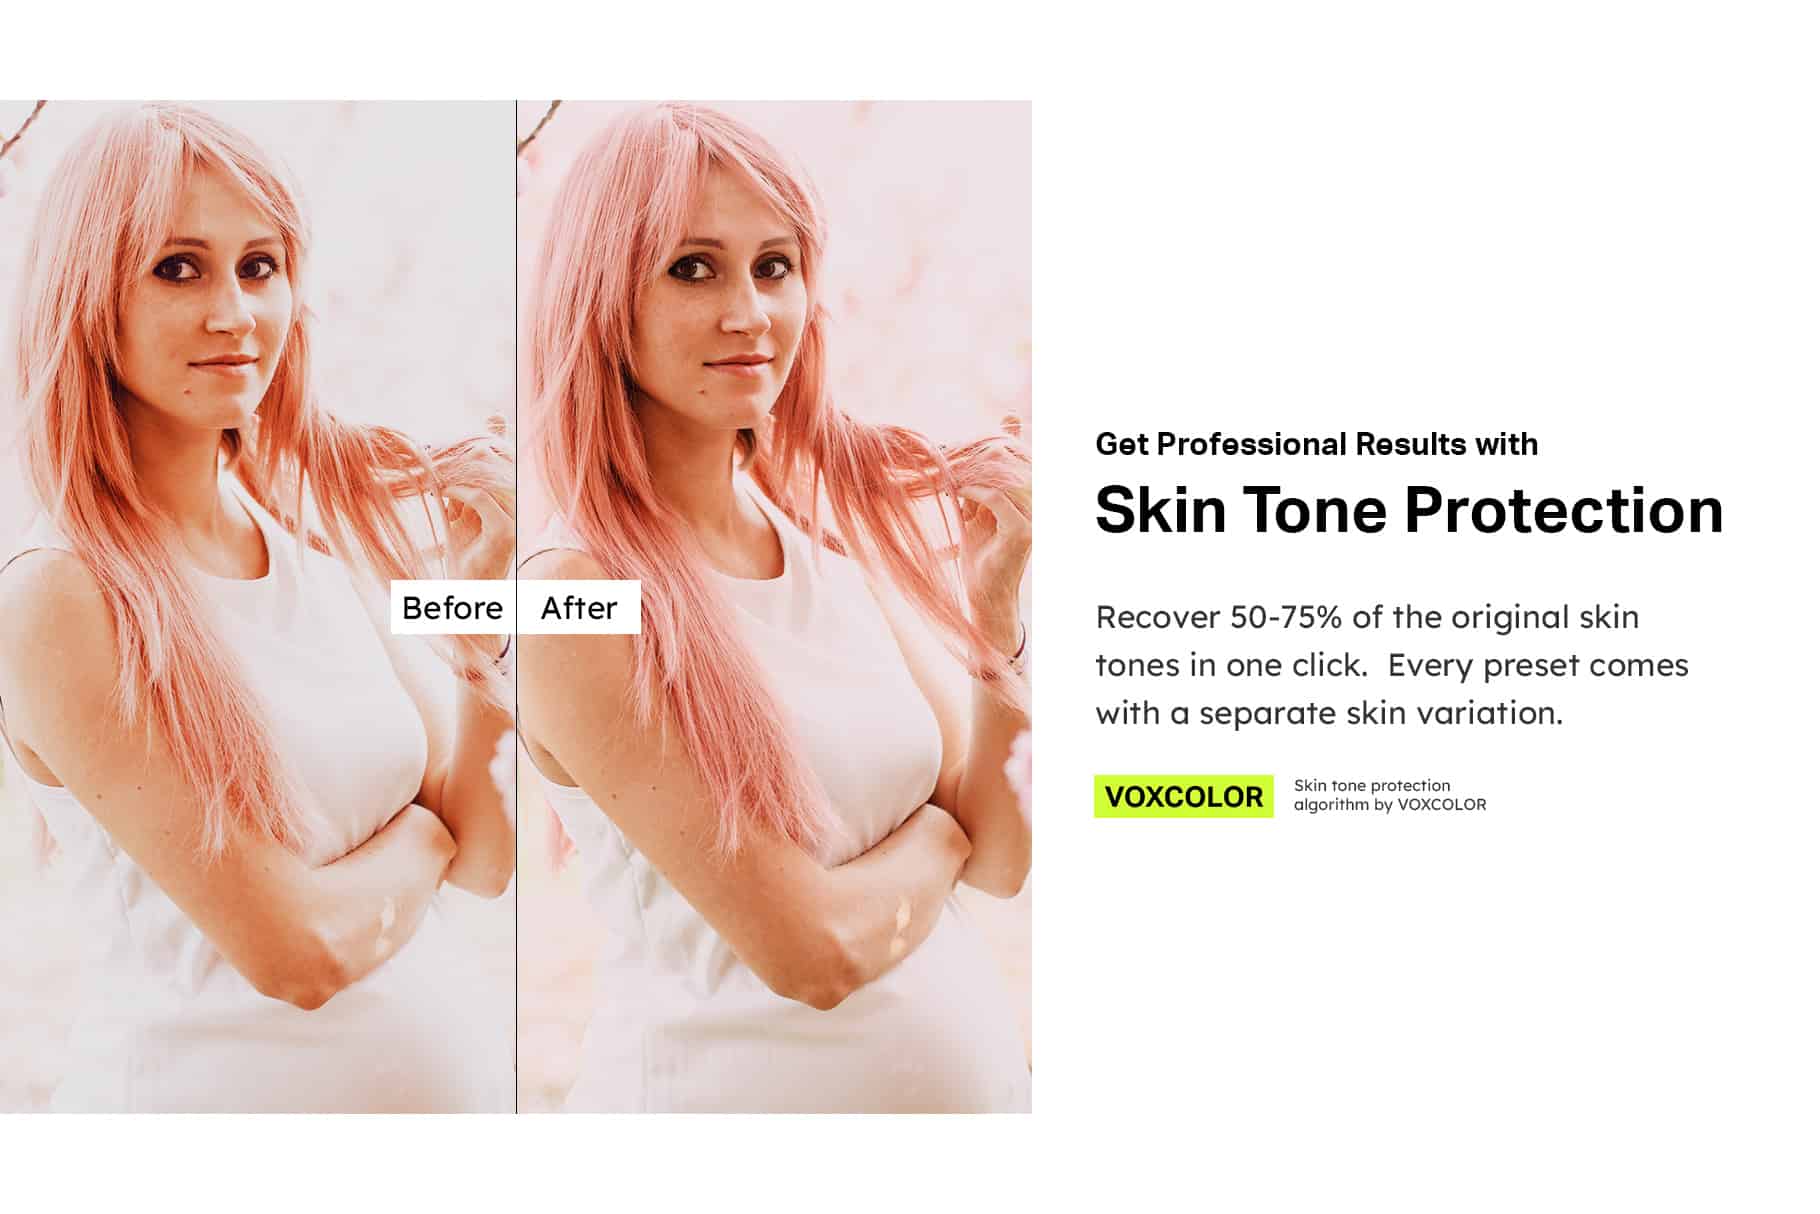Viewport: 1820px width, 1214px height.
Task: Click the VOXCOLOR green logo badge
Action: (1183, 796)
